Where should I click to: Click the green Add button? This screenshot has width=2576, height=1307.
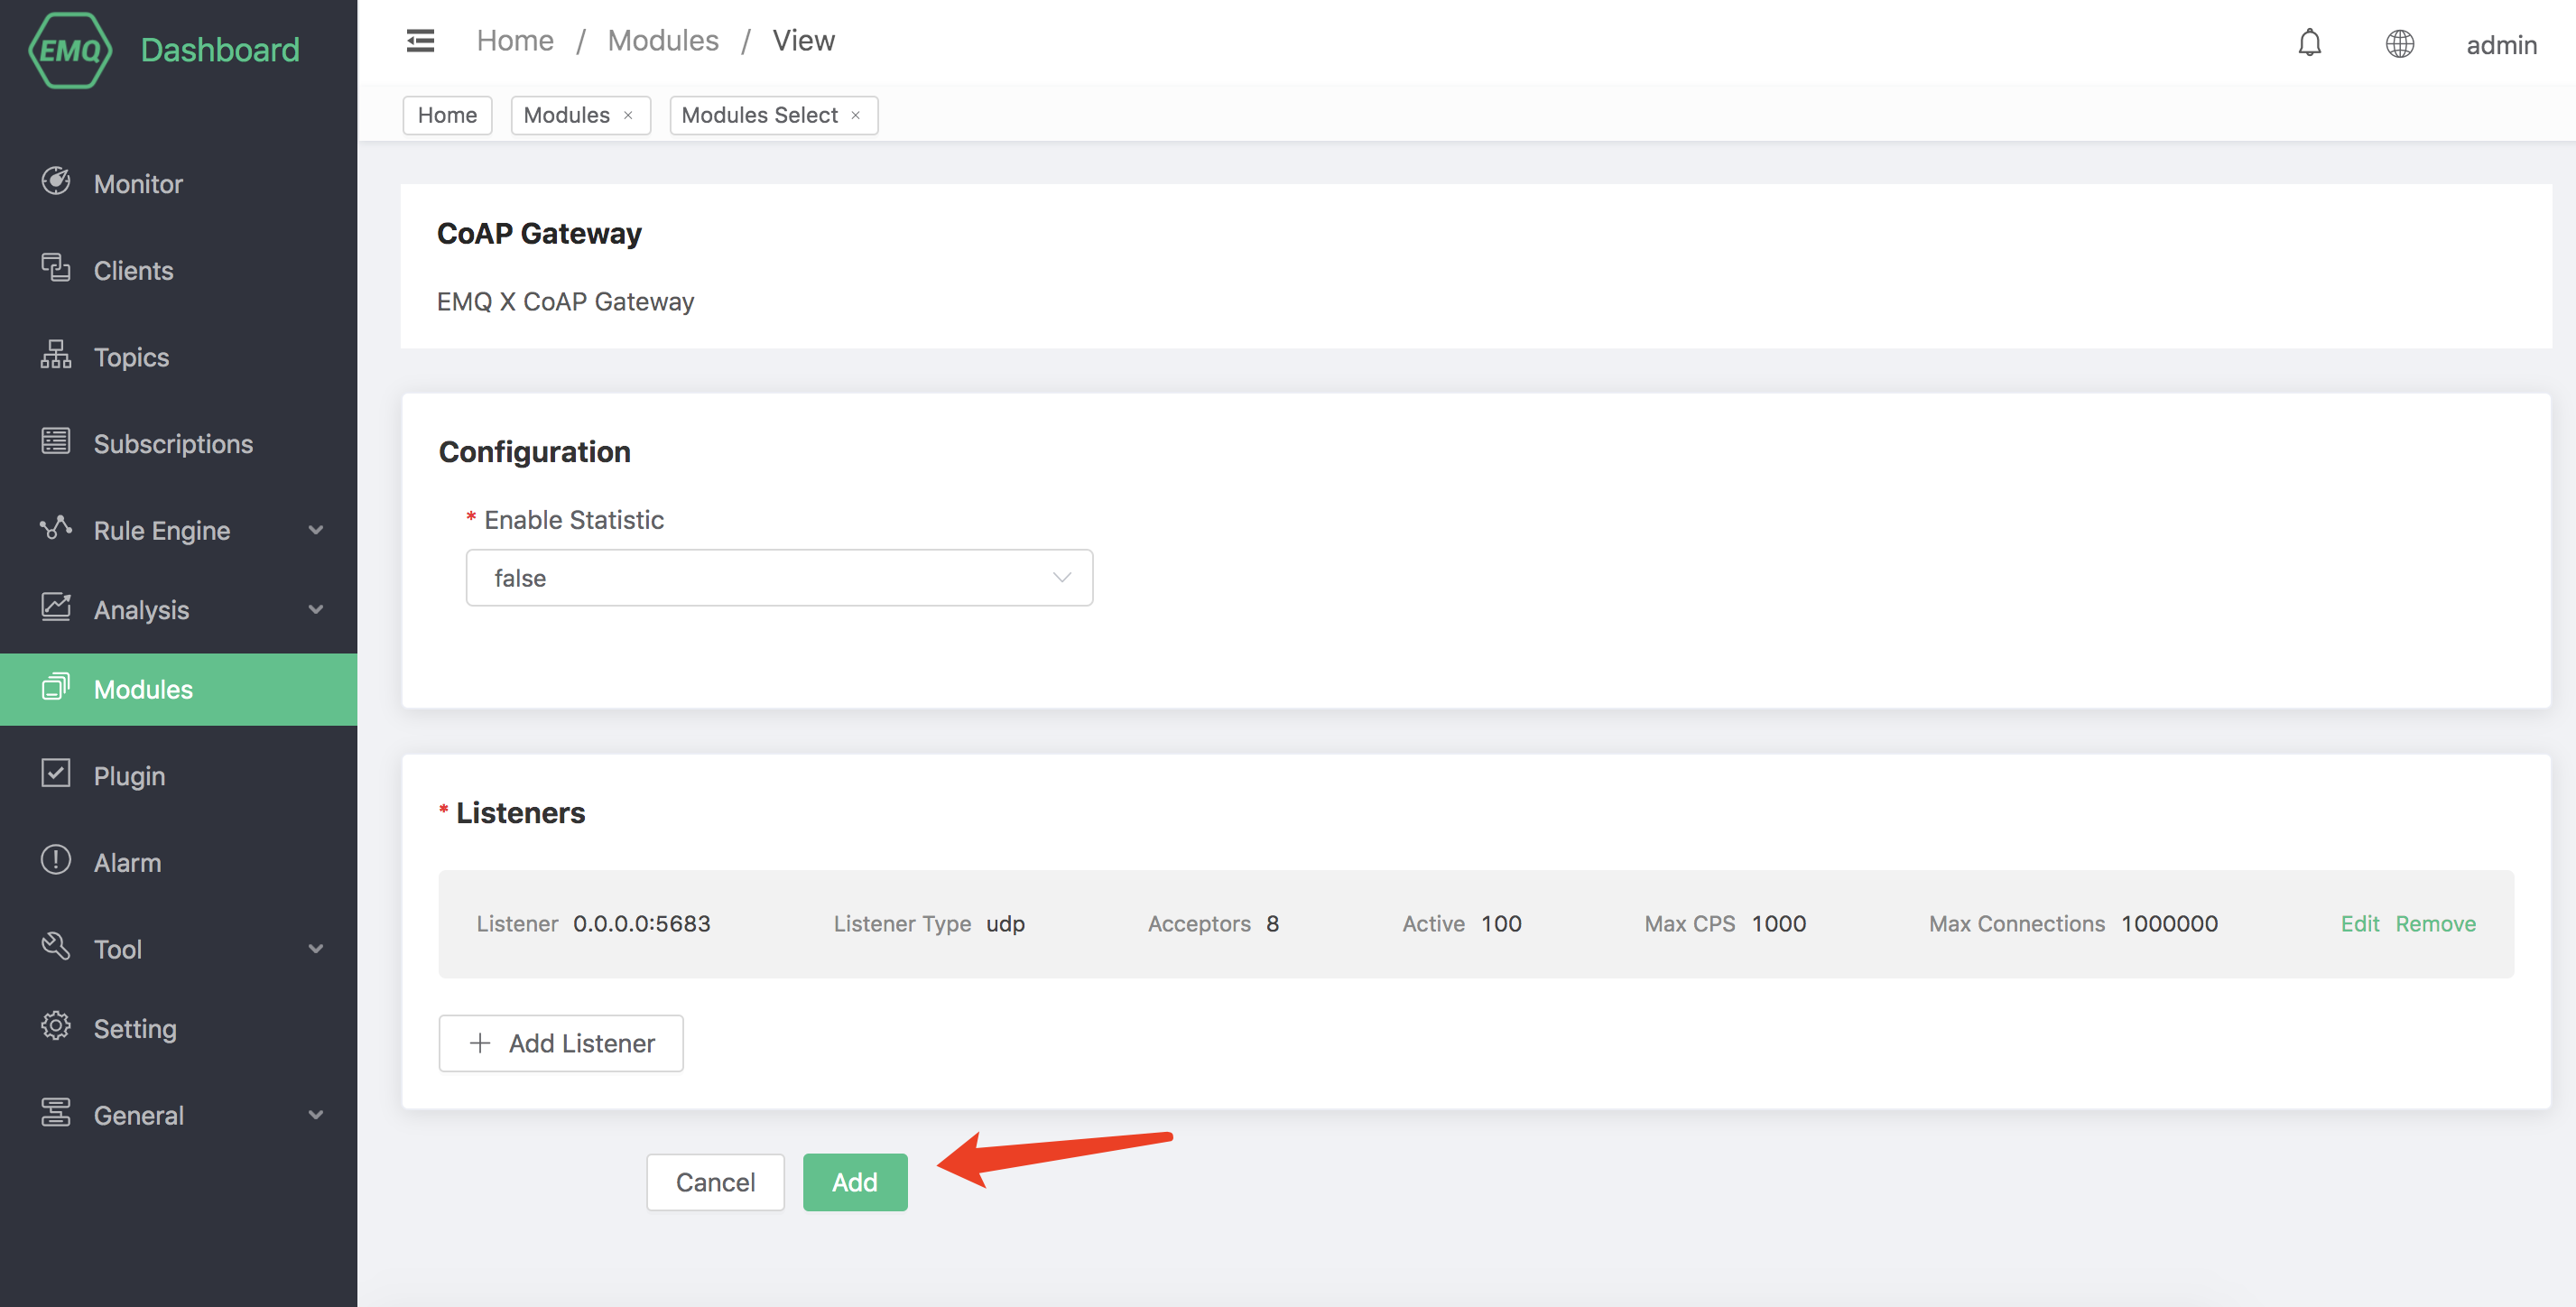pos(855,1182)
